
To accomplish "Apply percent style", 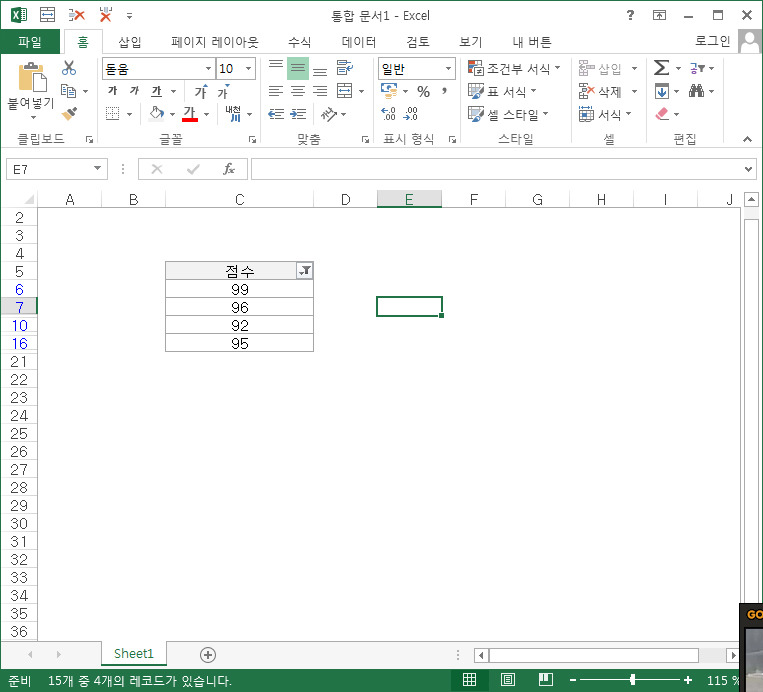I will tap(423, 91).
